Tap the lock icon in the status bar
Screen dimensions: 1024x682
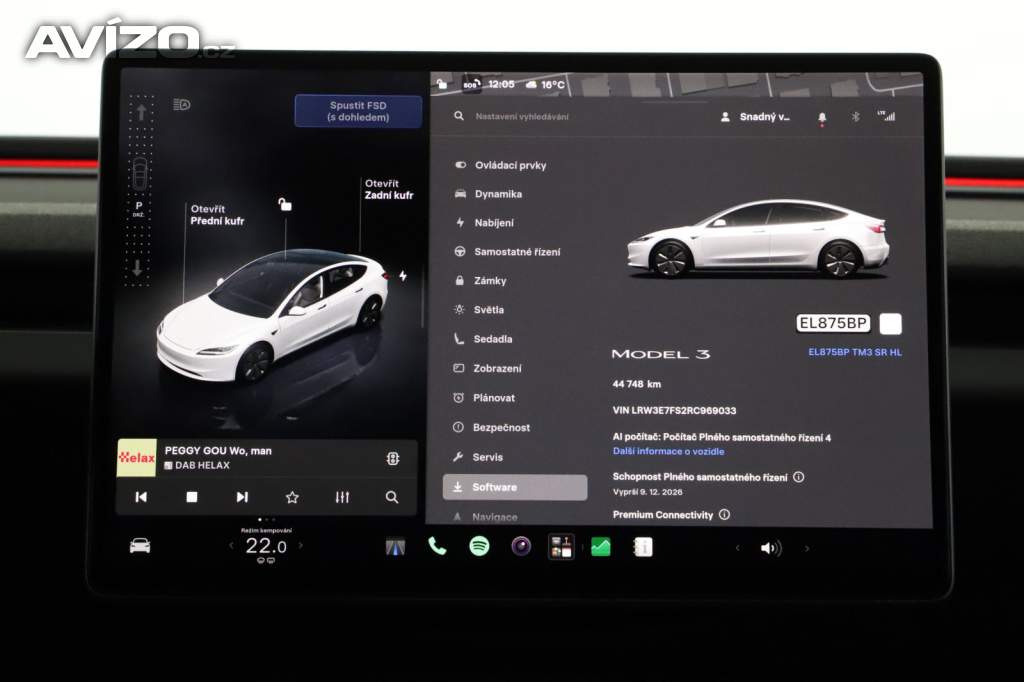pos(442,84)
